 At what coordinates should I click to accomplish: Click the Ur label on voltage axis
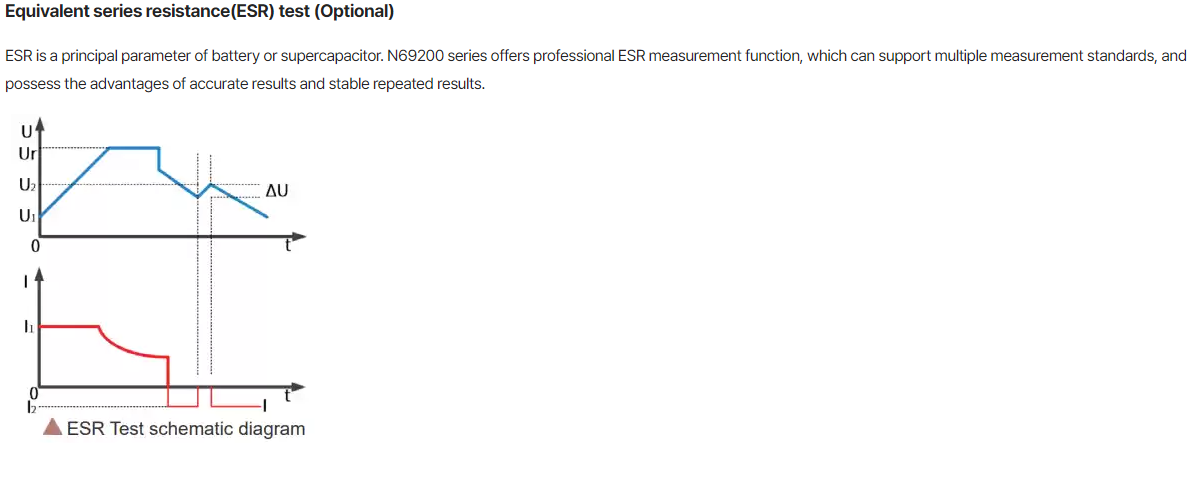pos(25,153)
